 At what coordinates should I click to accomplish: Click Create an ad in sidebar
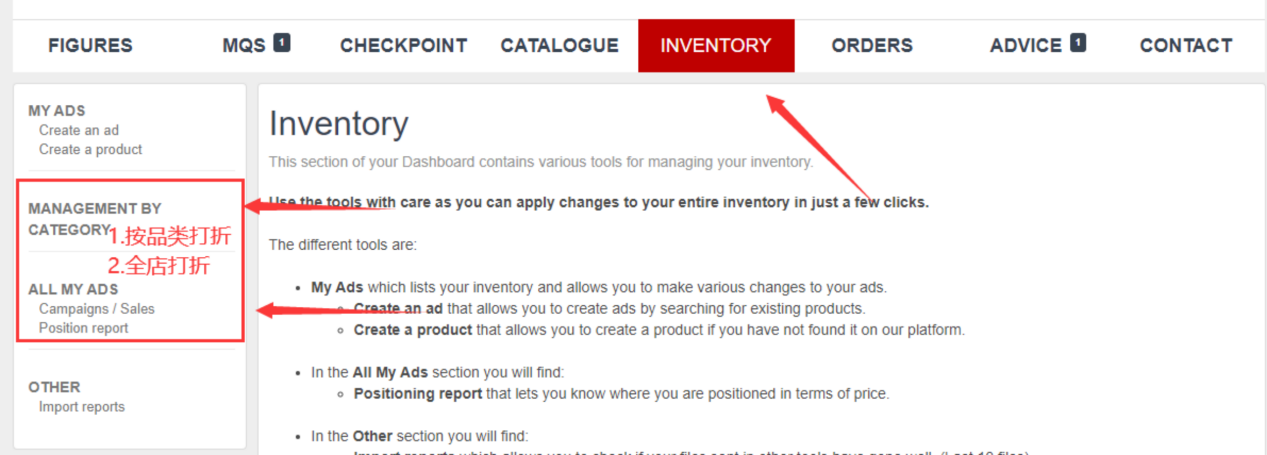coord(79,130)
